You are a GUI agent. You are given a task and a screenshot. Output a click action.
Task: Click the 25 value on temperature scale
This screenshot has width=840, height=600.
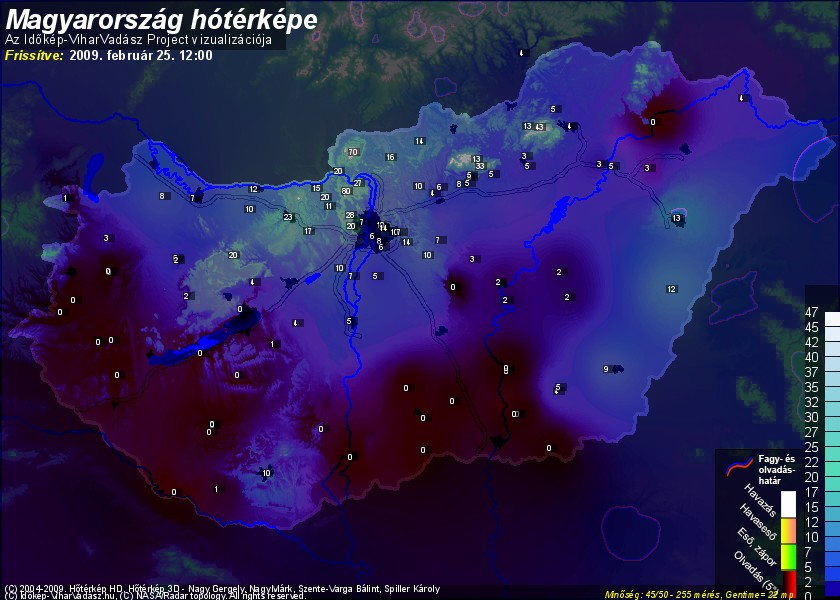point(812,446)
